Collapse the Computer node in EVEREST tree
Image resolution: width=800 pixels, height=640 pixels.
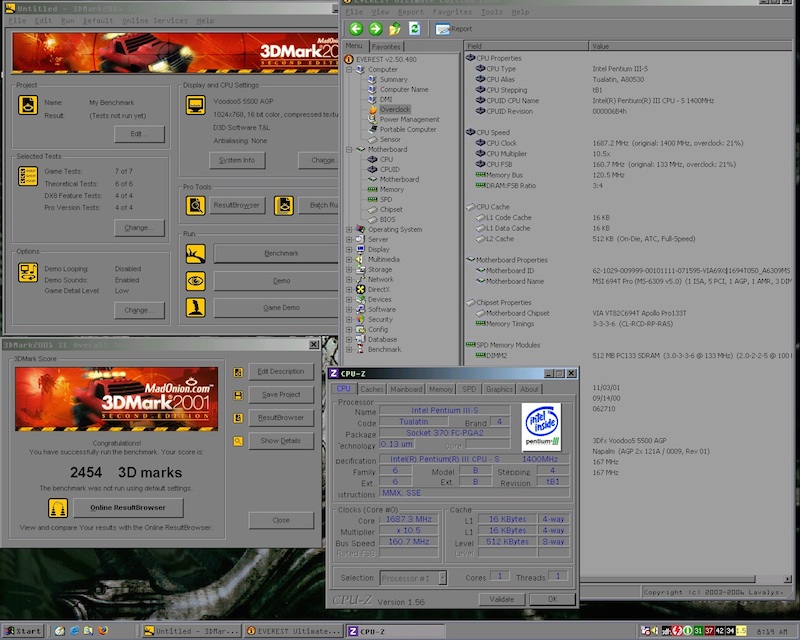[x=349, y=69]
